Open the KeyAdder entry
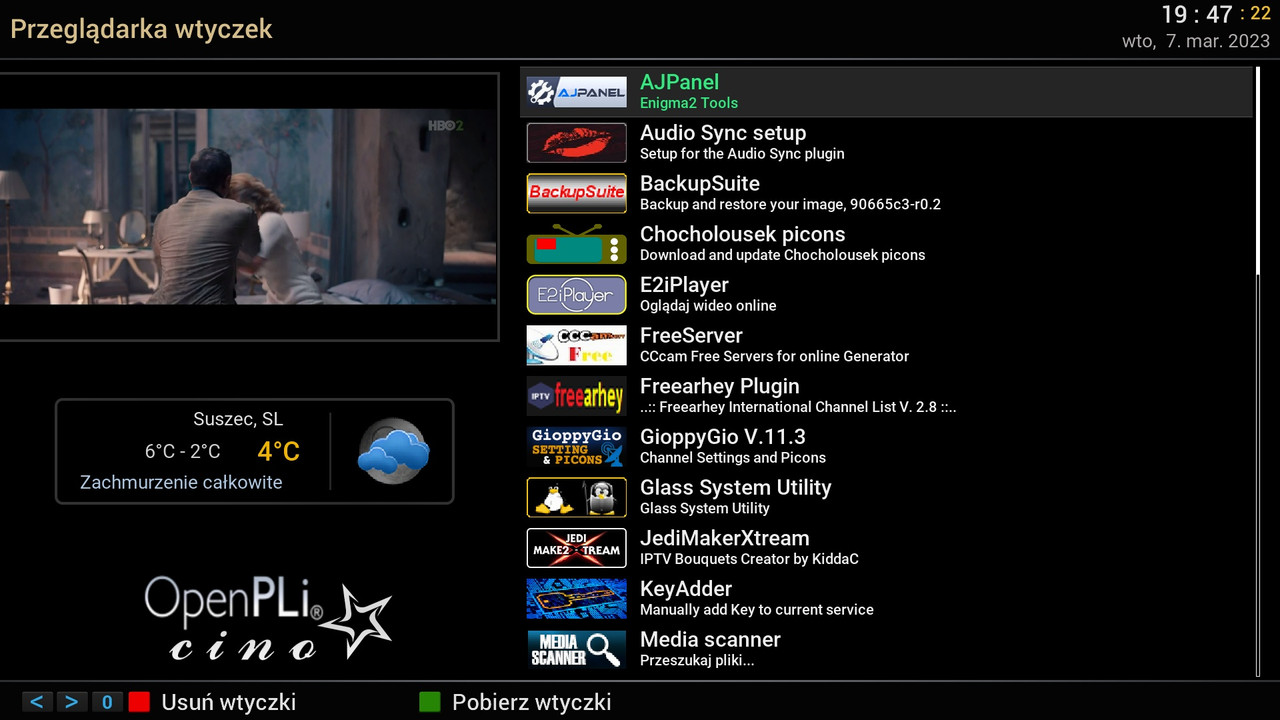Image resolution: width=1280 pixels, height=720 pixels. pos(886,599)
